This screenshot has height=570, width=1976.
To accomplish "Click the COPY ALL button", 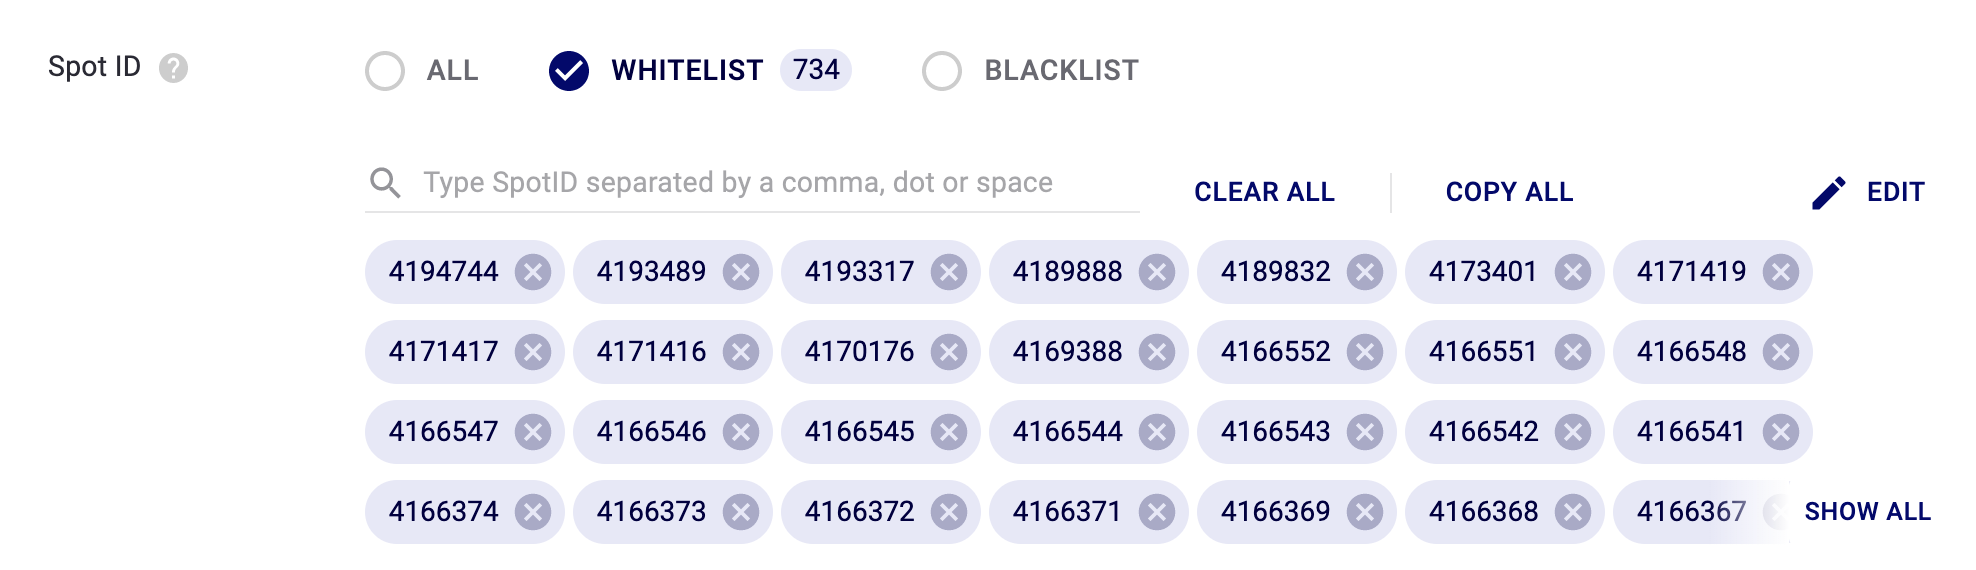I will [1509, 192].
